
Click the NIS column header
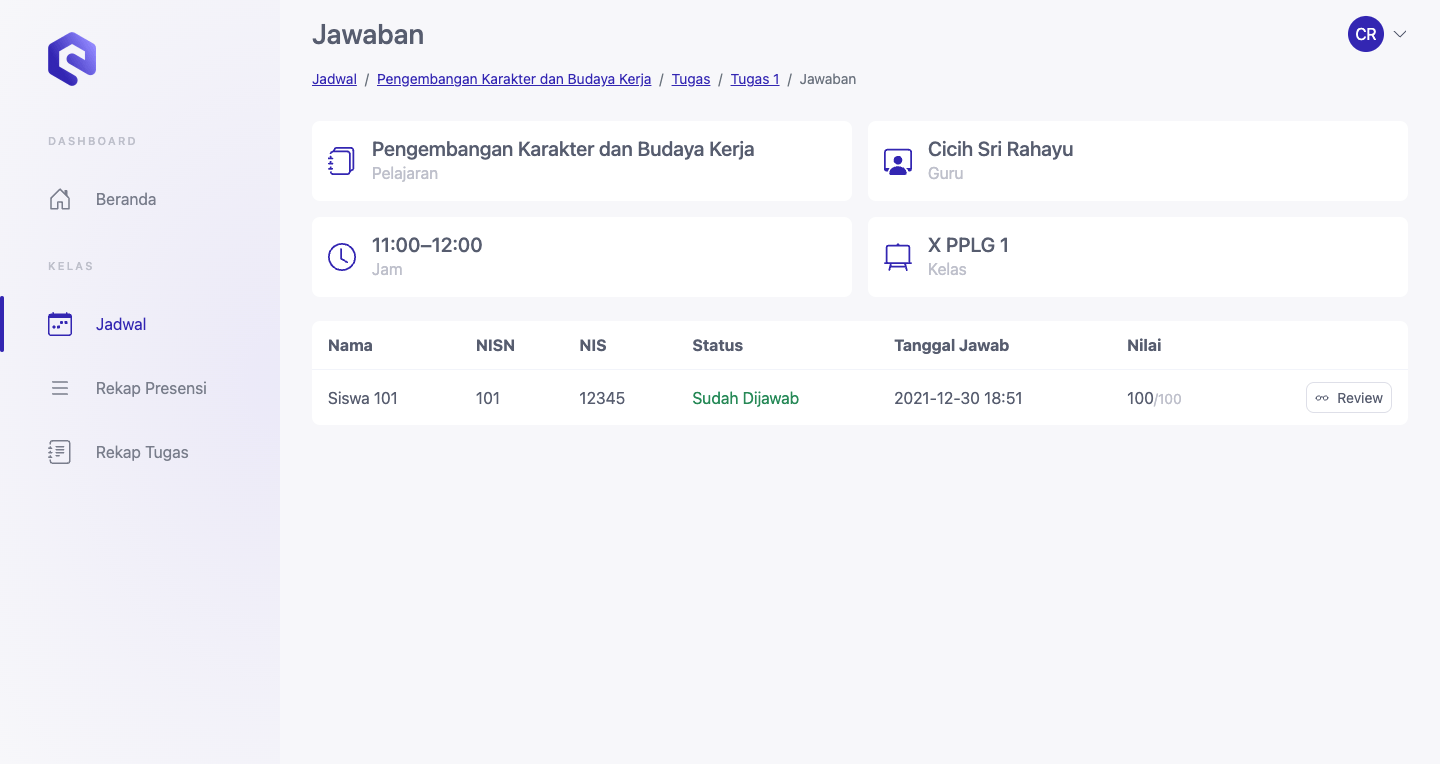(593, 345)
